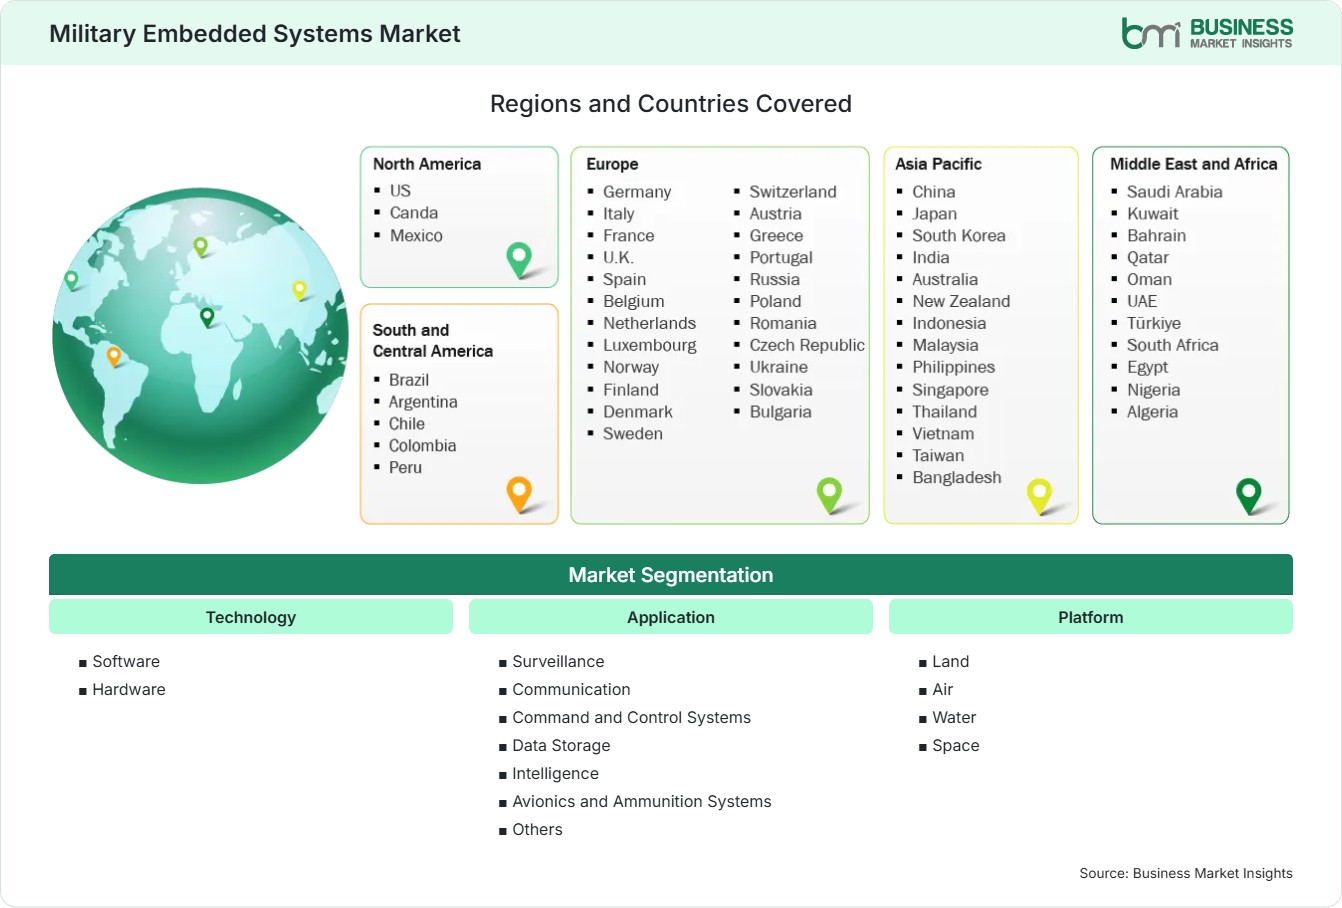Screen dimensions: 1342x908
Task: Click Netherlands in Europe list
Action: click(649, 323)
